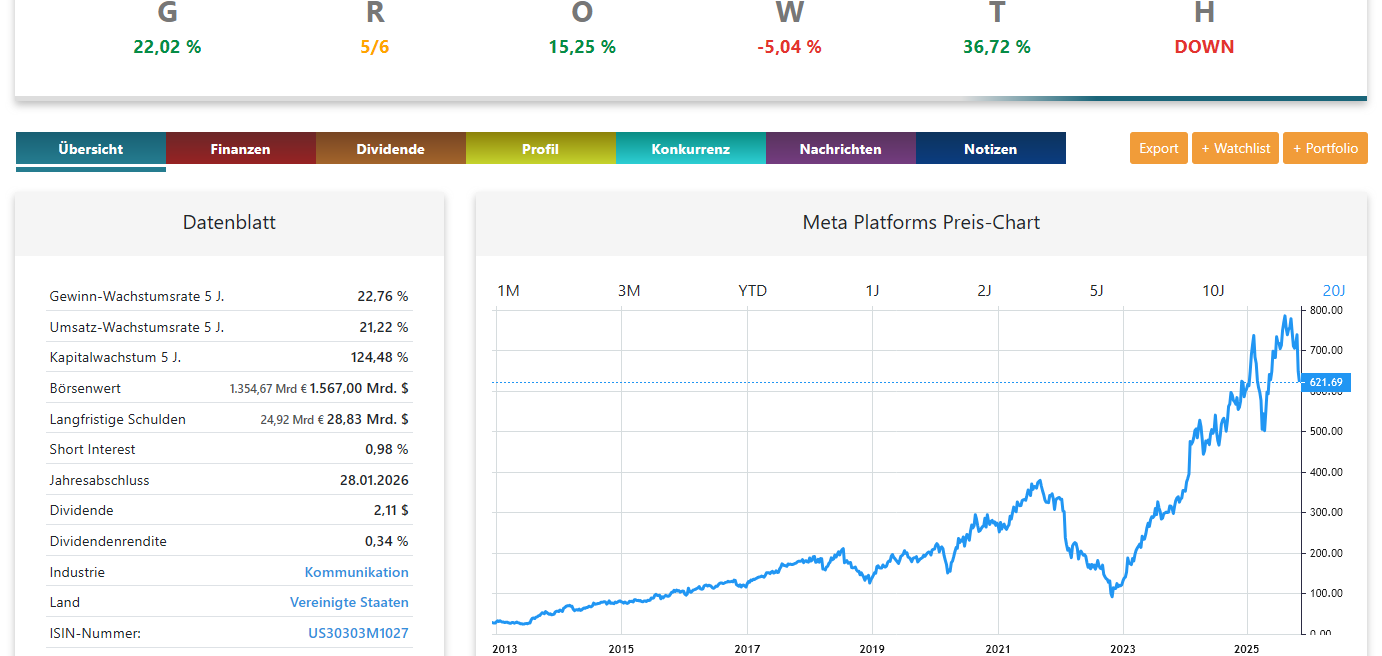This screenshot has height=656, width=1382.
Task: Open the Vereinigte Staaten country link
Action: (349, 602)
